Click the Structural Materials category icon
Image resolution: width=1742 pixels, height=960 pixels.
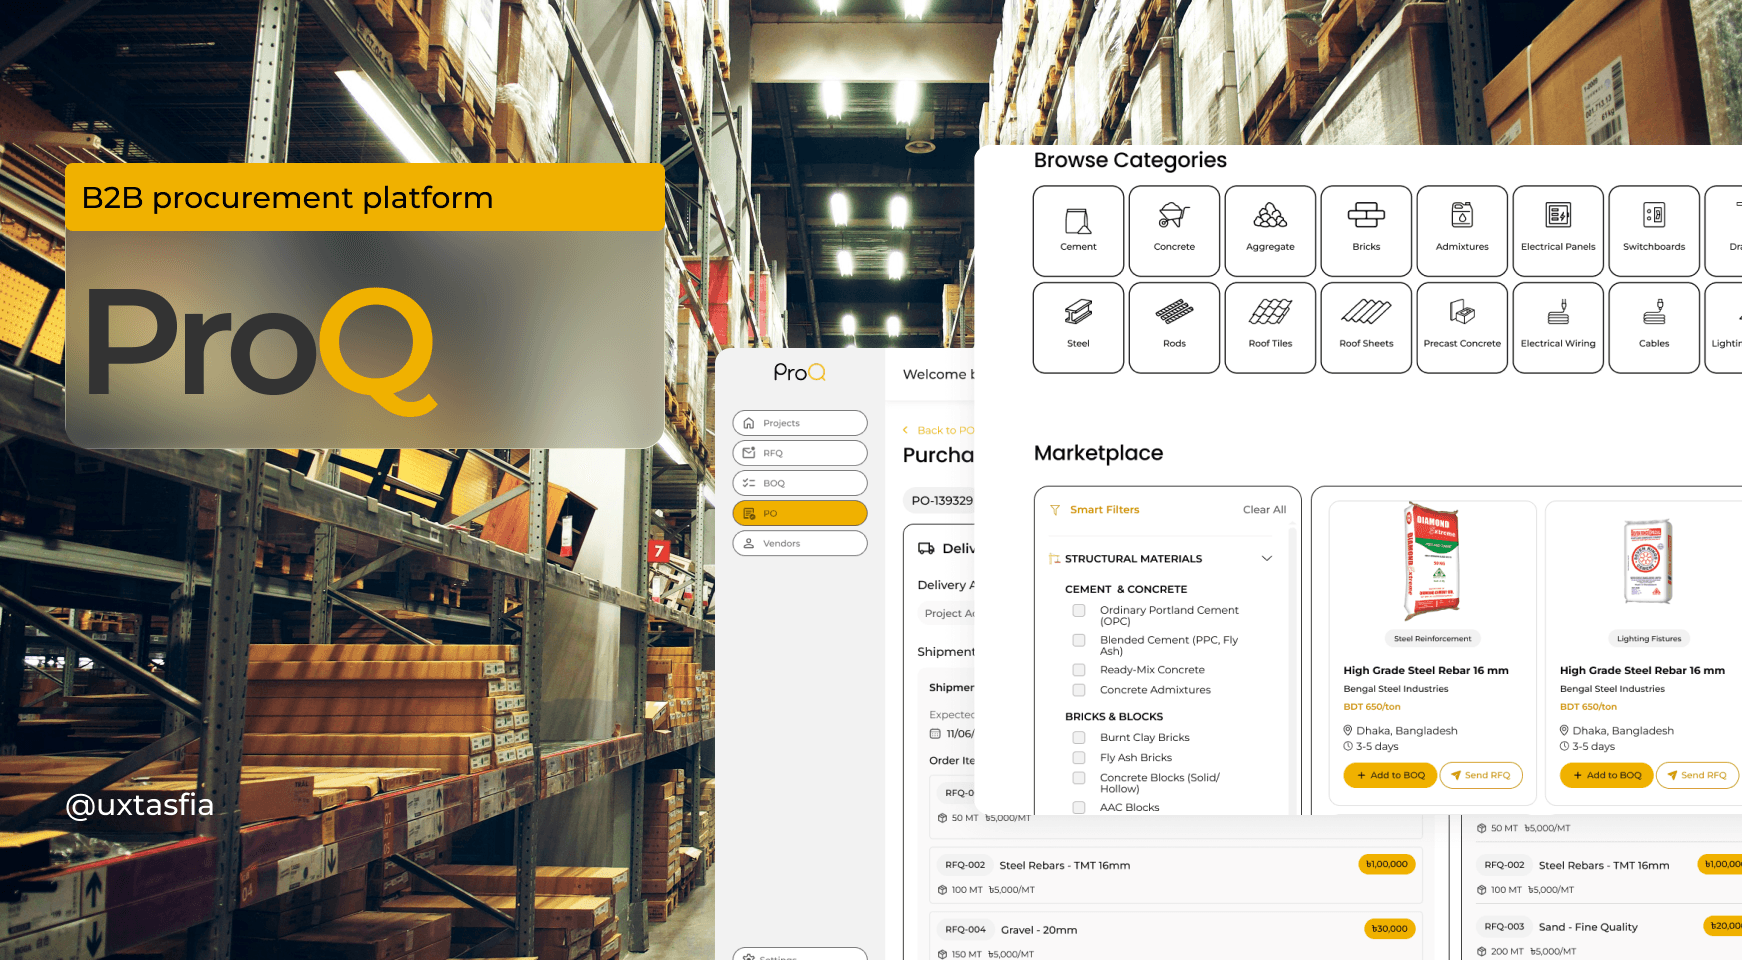pyautogui.click(x=1055, y=559)
